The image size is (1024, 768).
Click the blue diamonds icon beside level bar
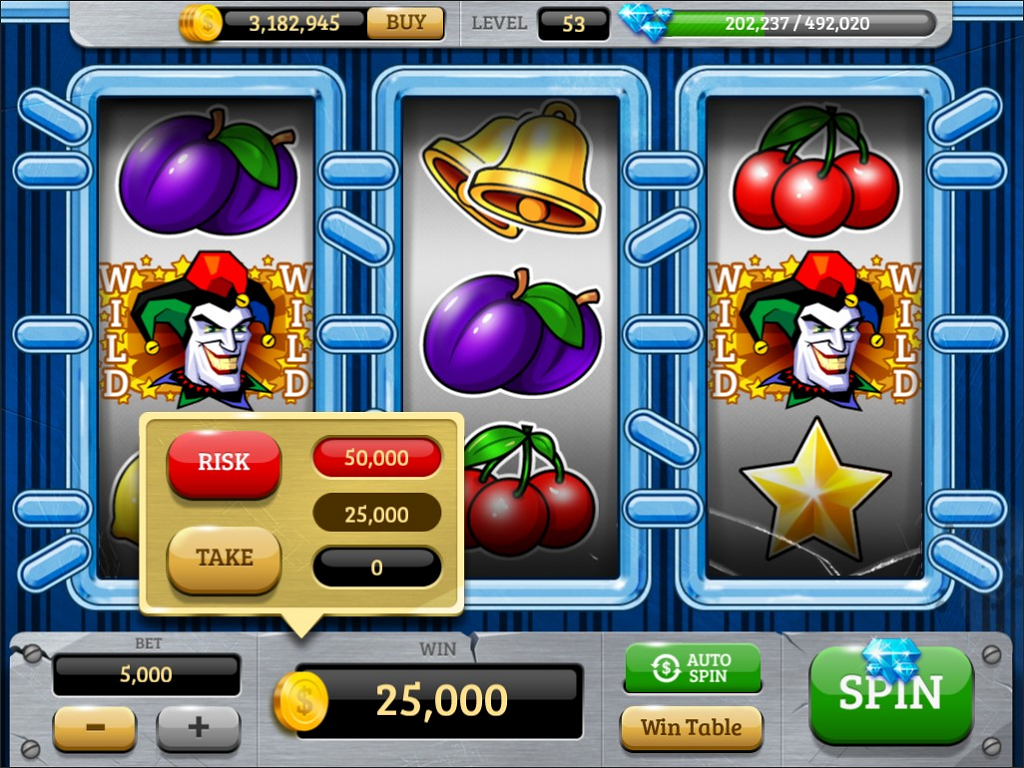click(646, 23)
